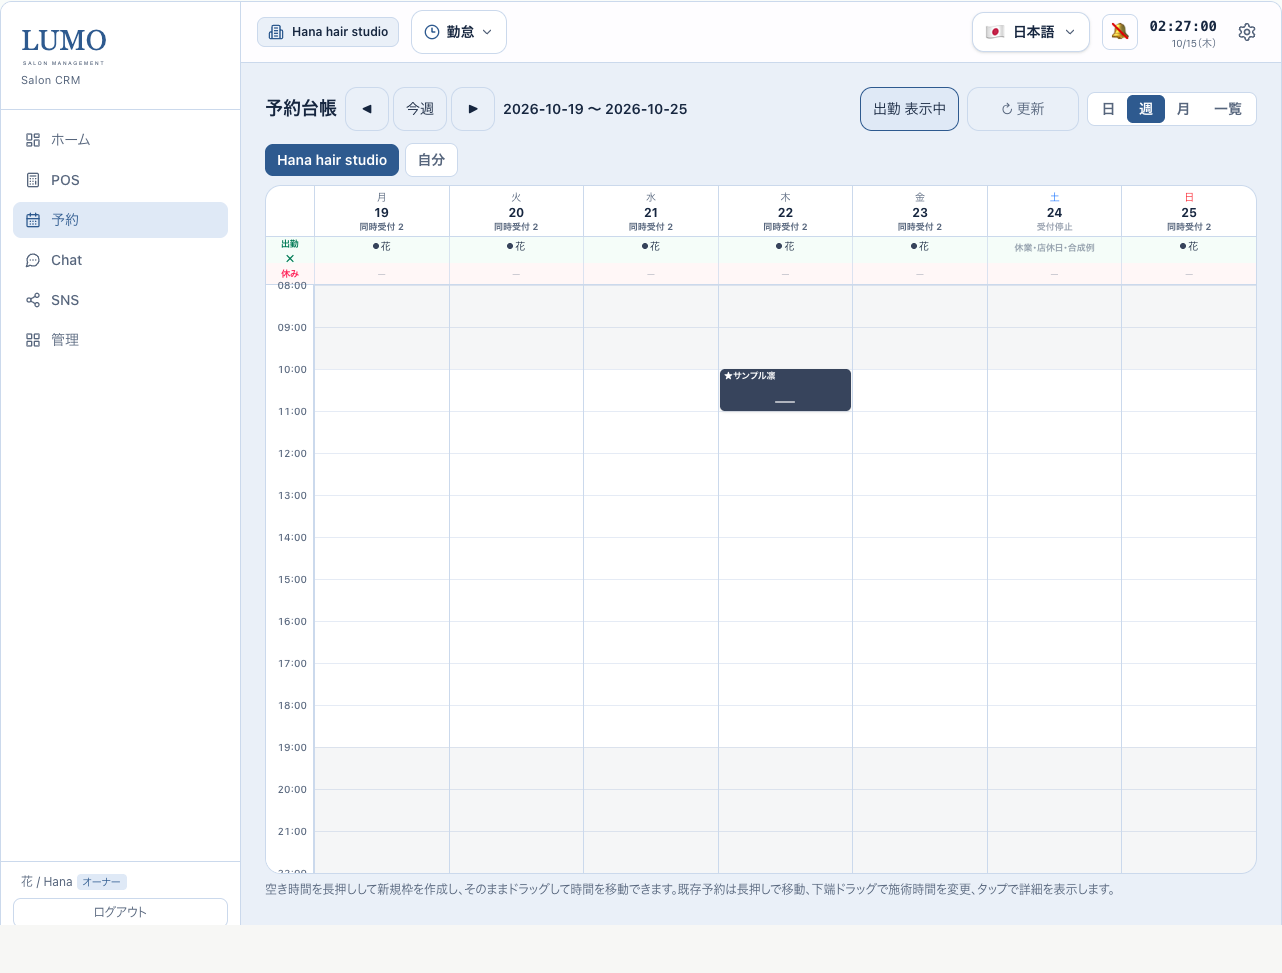Go to next week arrow
This screenshot has width=1282, height=973.
(x=473, y=109)
